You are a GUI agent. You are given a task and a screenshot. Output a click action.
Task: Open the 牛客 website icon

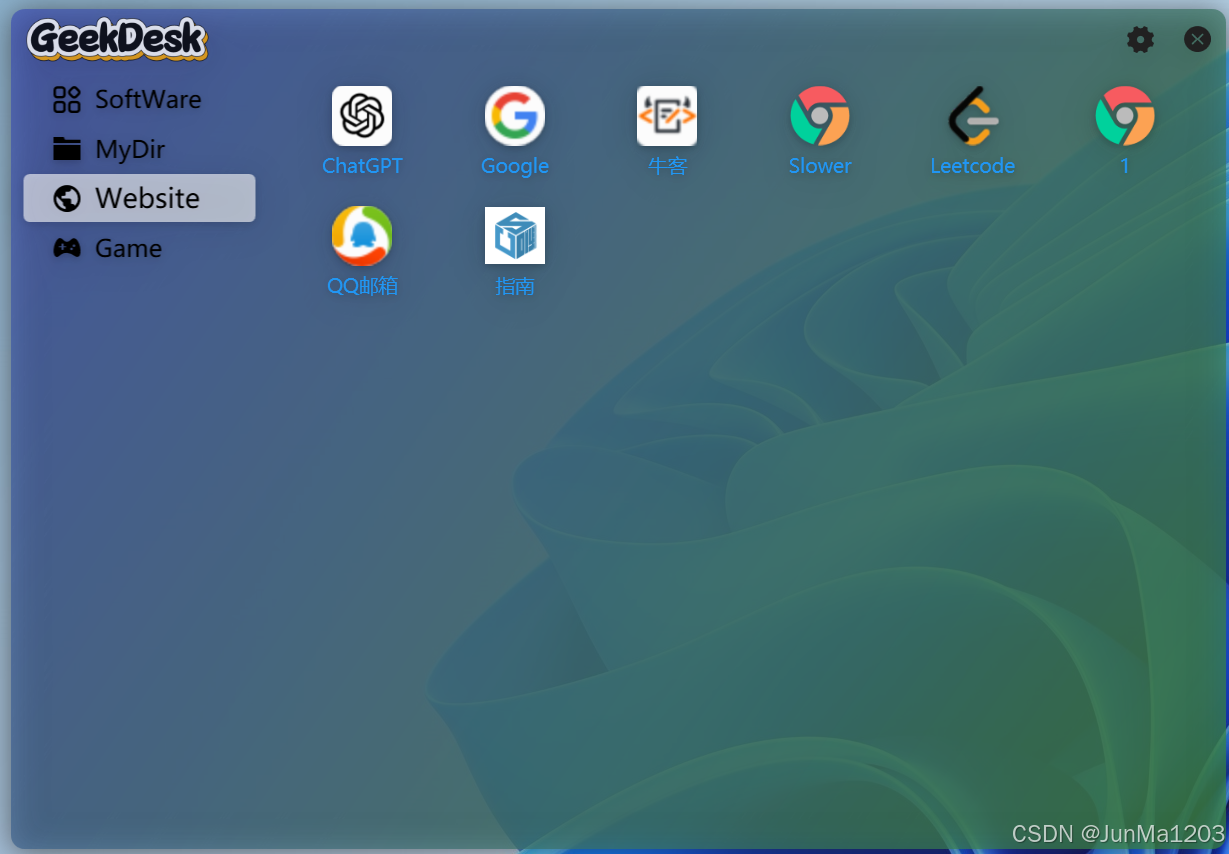667,116
